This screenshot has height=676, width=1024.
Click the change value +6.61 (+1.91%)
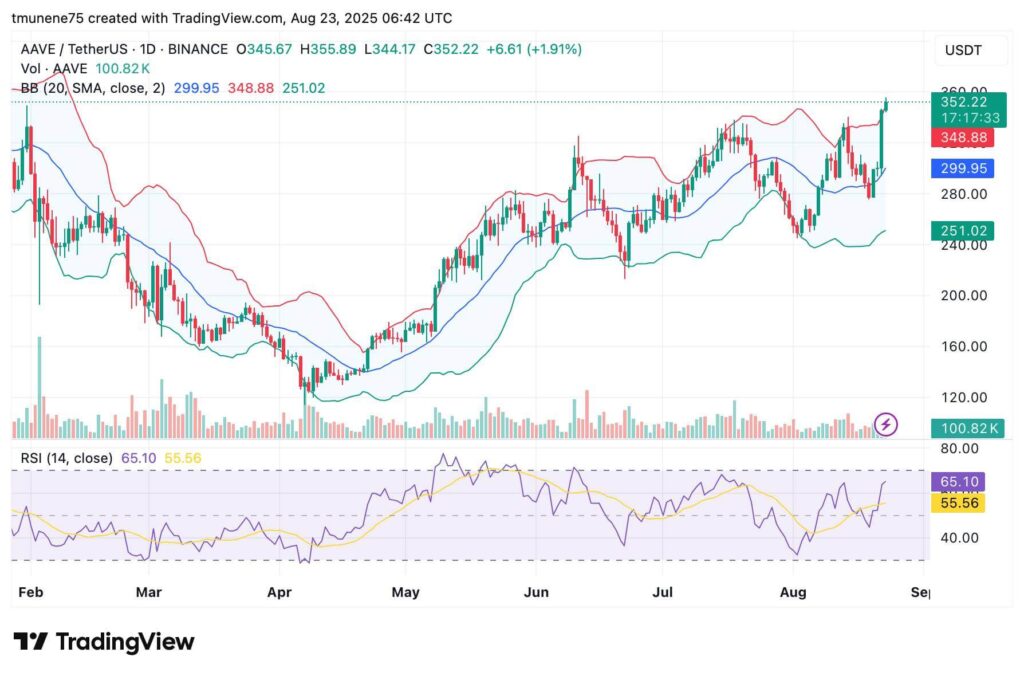click(534, 50)
